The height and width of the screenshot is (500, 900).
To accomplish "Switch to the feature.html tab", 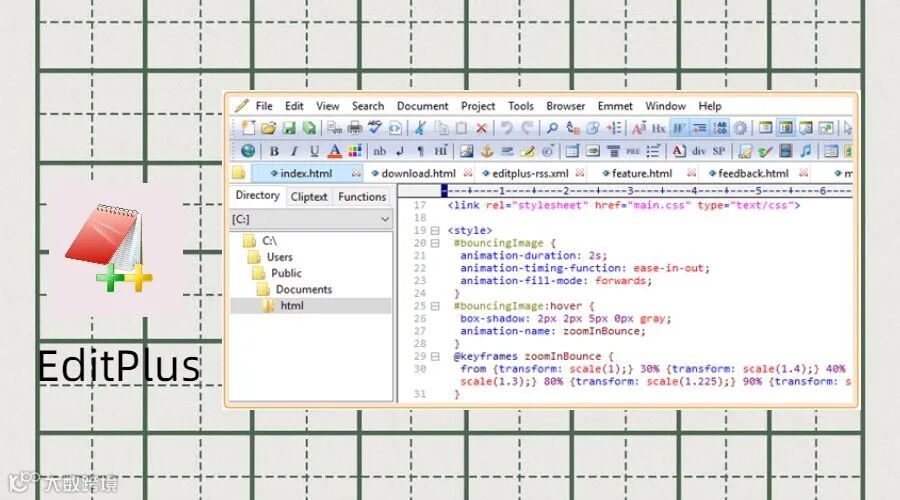I will 642,173.
